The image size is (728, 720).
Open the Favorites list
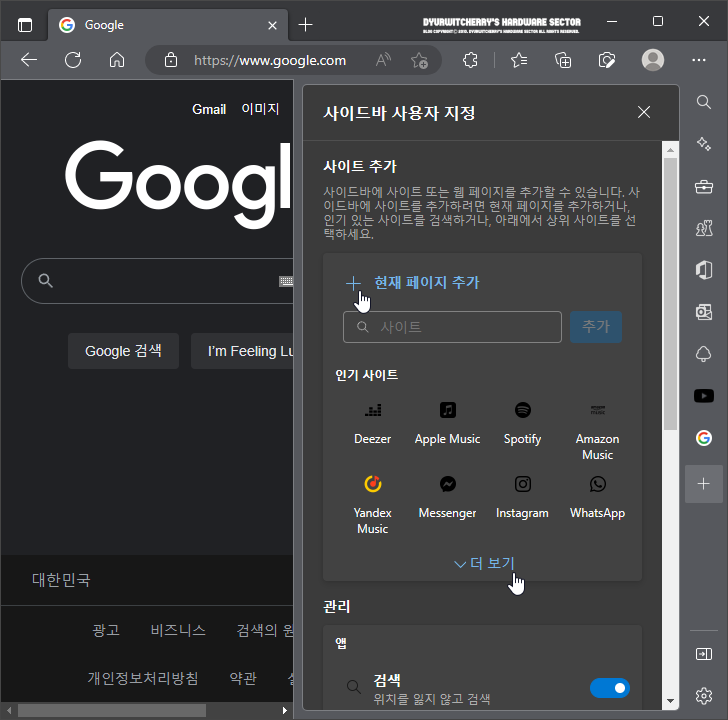(519, 60)
